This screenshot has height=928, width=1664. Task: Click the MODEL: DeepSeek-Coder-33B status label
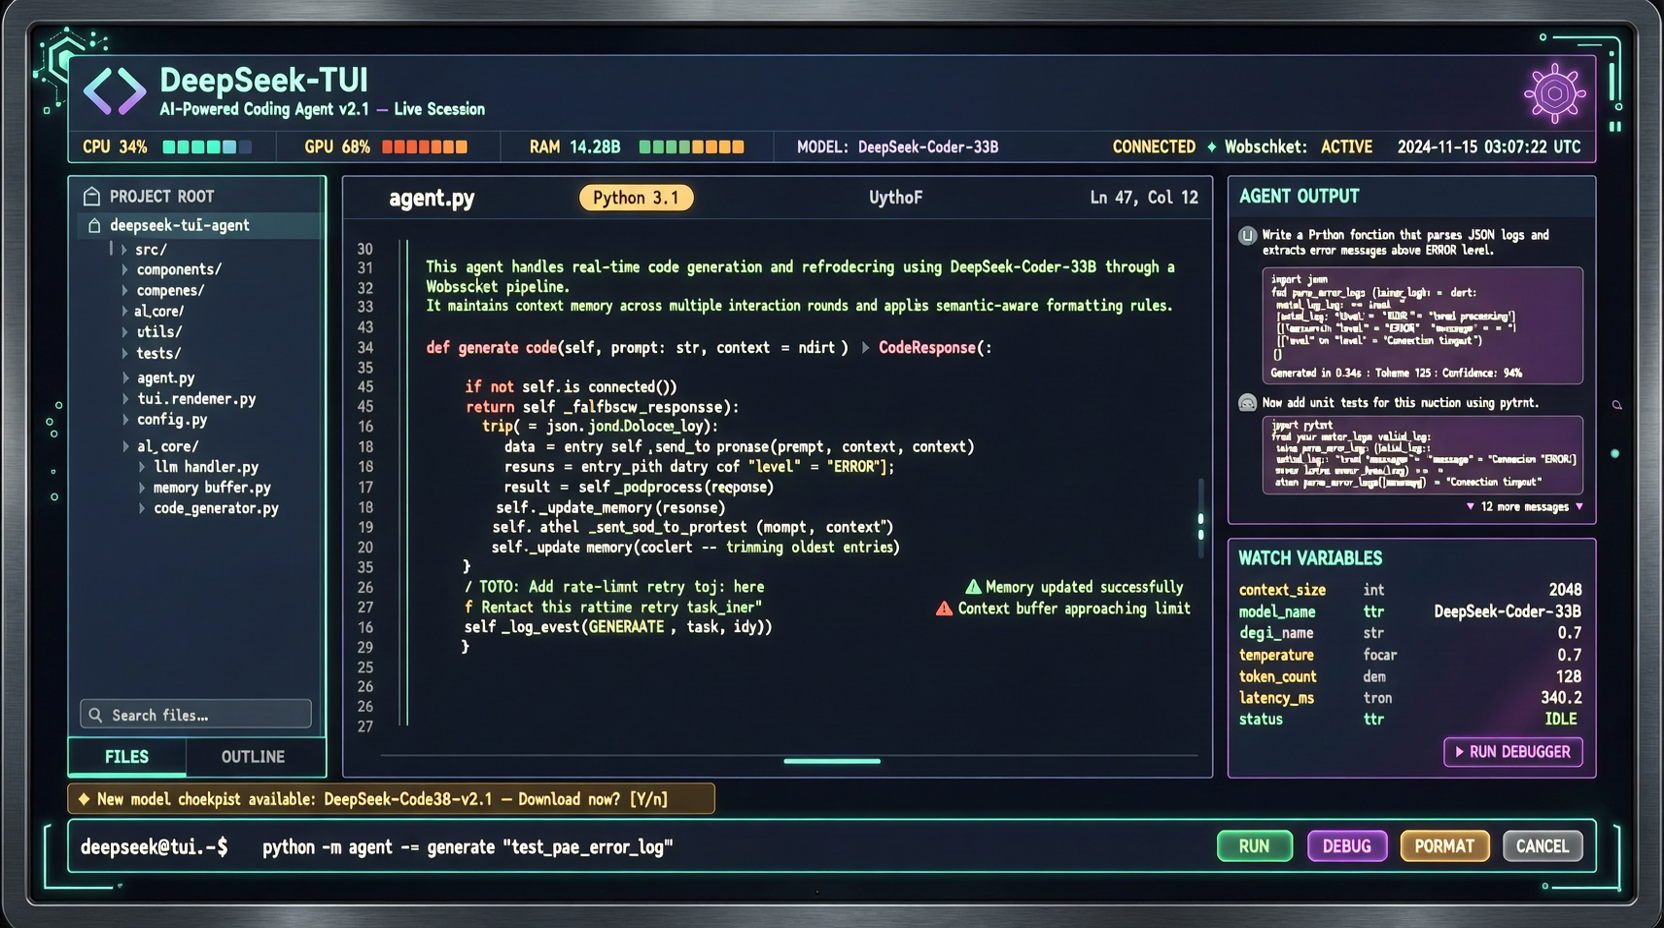pyautogui.click(x=897, y=147)
